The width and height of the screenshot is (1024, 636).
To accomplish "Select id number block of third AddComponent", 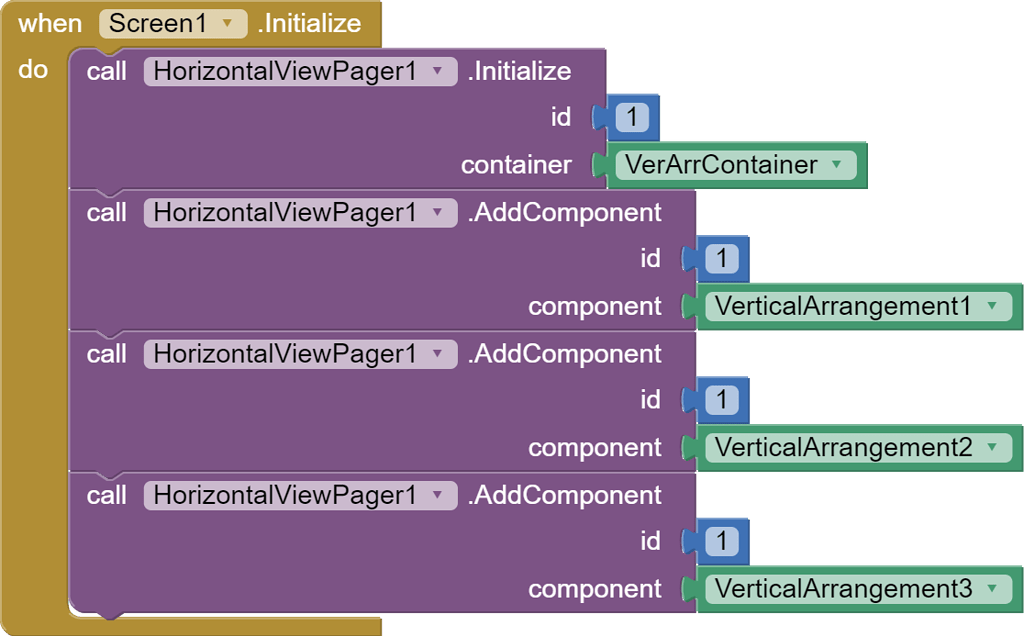I will pos(722,541).
